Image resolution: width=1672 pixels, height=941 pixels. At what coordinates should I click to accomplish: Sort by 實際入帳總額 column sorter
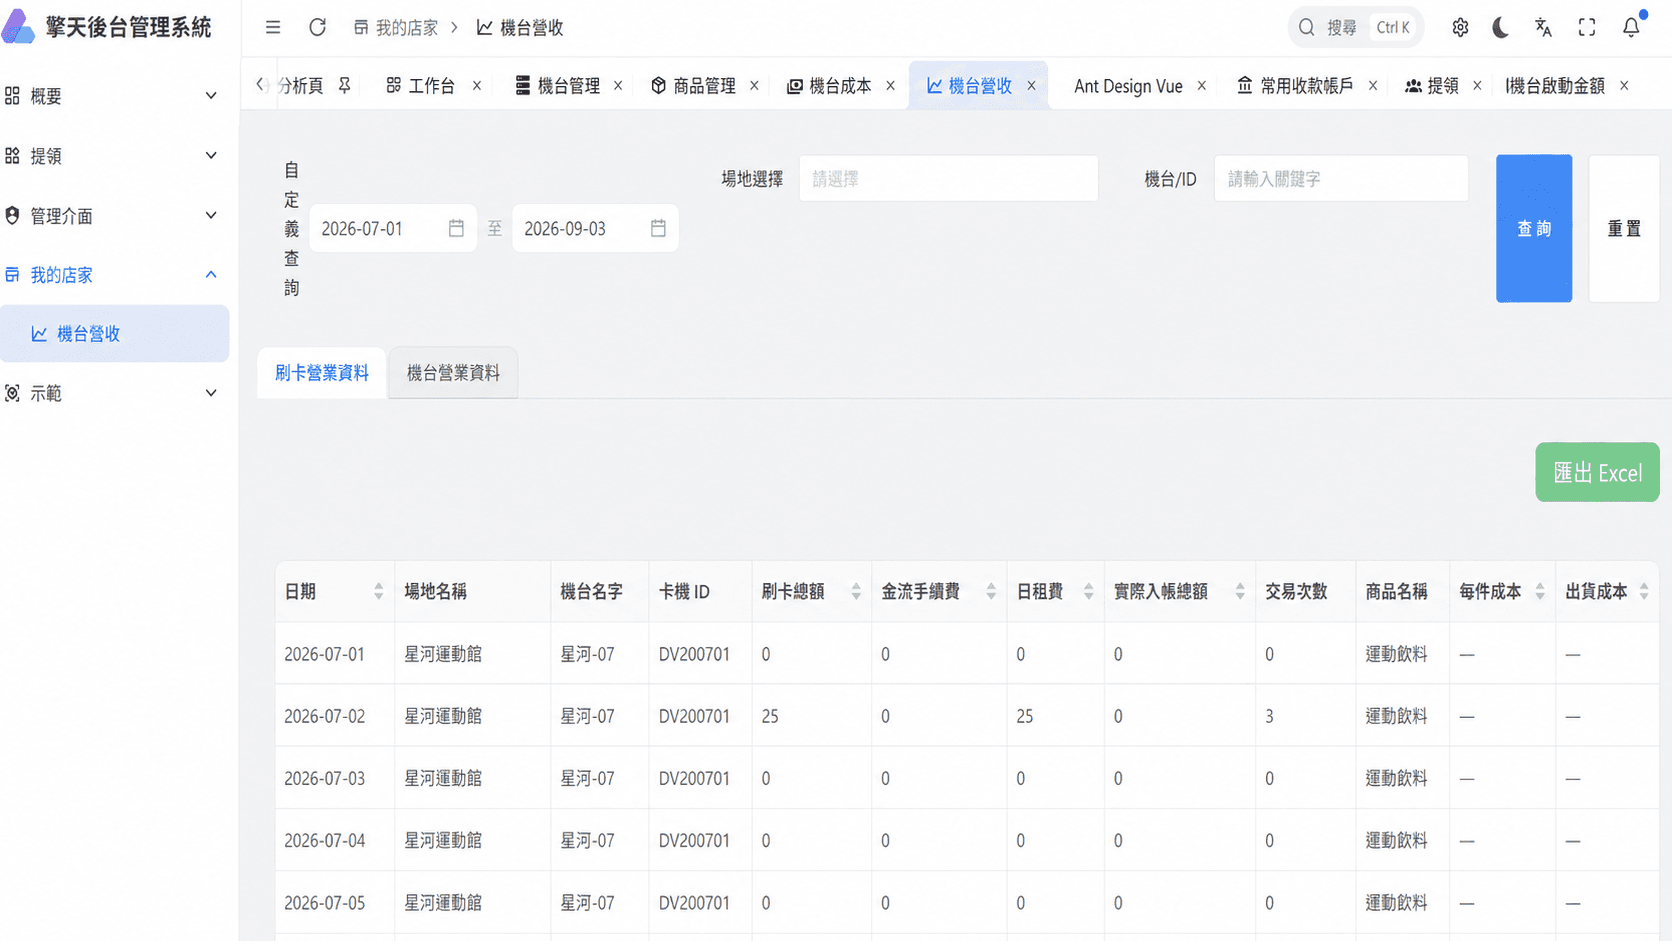(1239, 592)
